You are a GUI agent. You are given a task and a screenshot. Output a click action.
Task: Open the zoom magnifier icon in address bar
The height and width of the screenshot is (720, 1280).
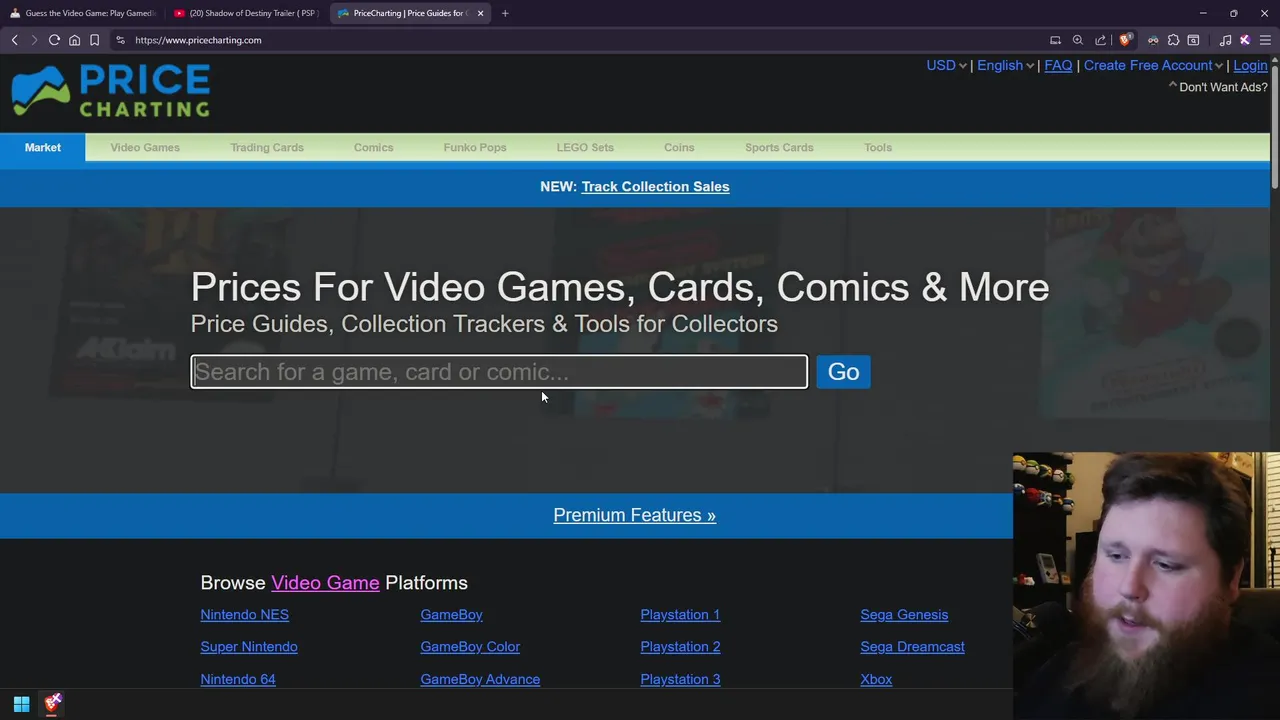[1078, 40]
